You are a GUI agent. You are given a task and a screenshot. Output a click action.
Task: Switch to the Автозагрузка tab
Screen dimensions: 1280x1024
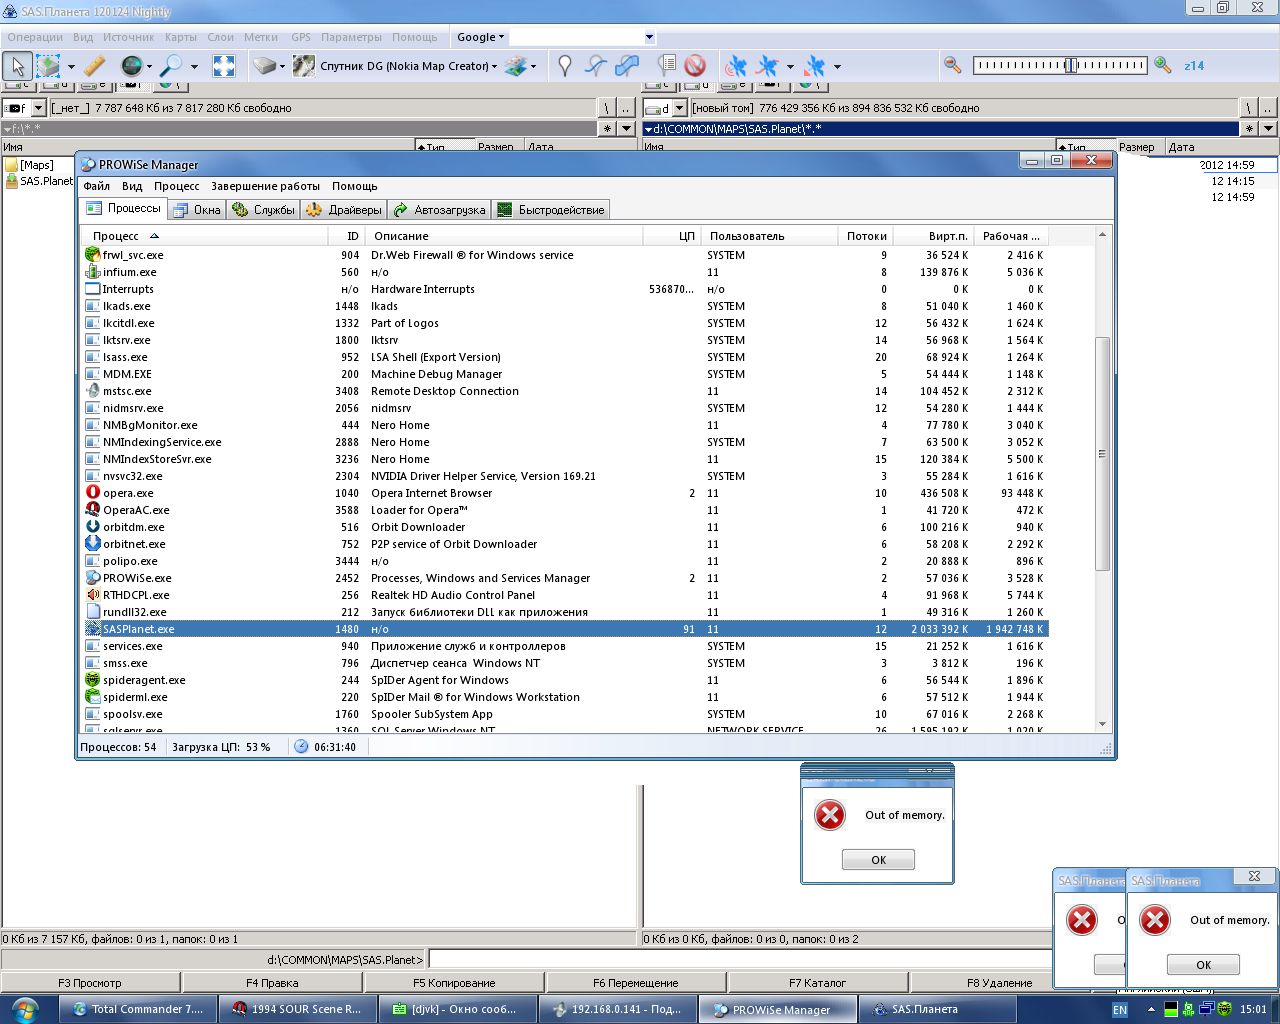point(440,210)
